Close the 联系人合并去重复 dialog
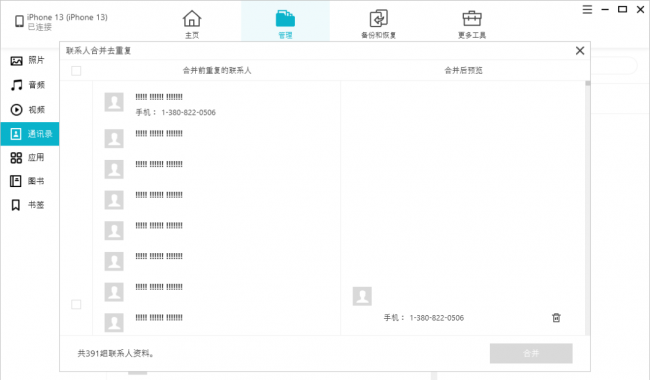 tap(580, 51)
